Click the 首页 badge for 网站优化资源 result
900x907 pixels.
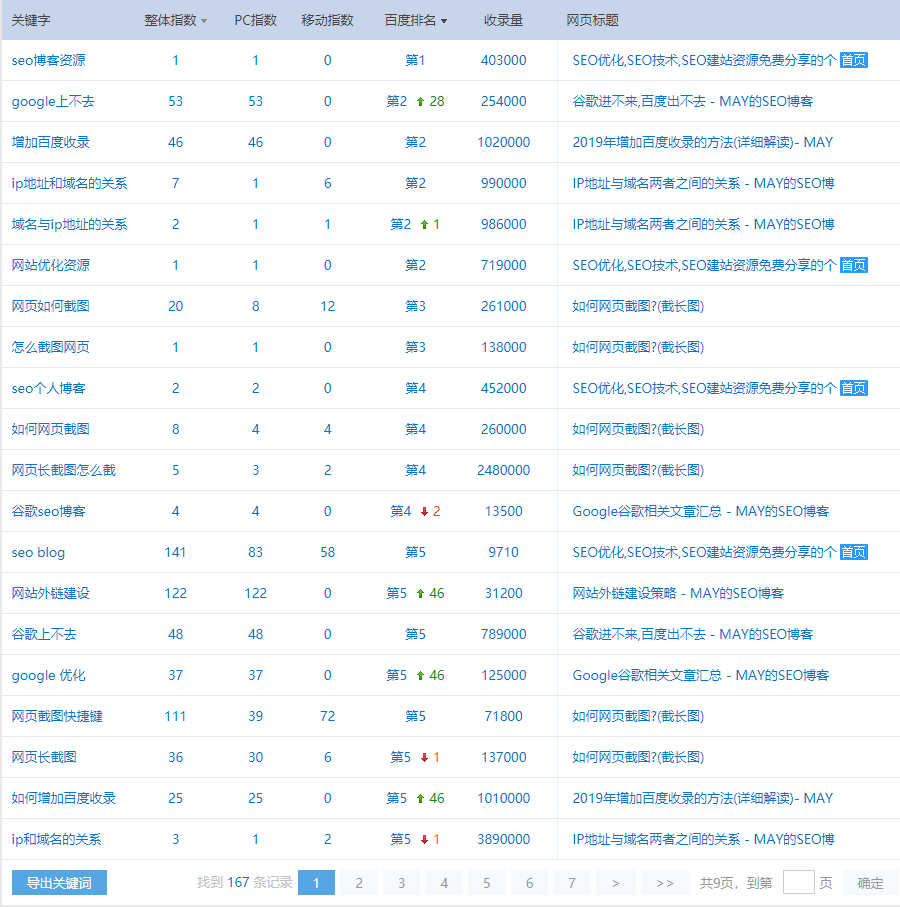coord(854,264)
